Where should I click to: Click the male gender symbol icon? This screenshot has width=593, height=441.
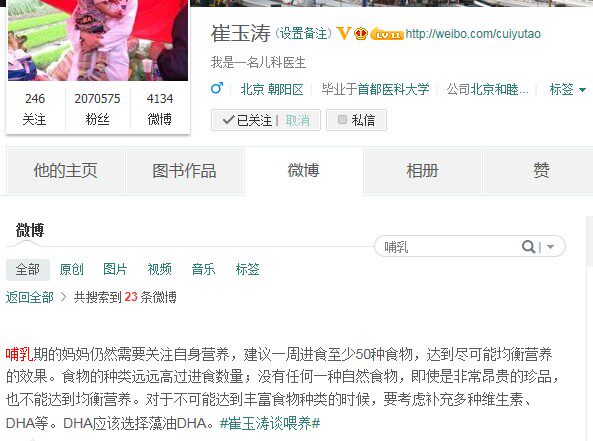pyautogui.click(x=217, y=89)
